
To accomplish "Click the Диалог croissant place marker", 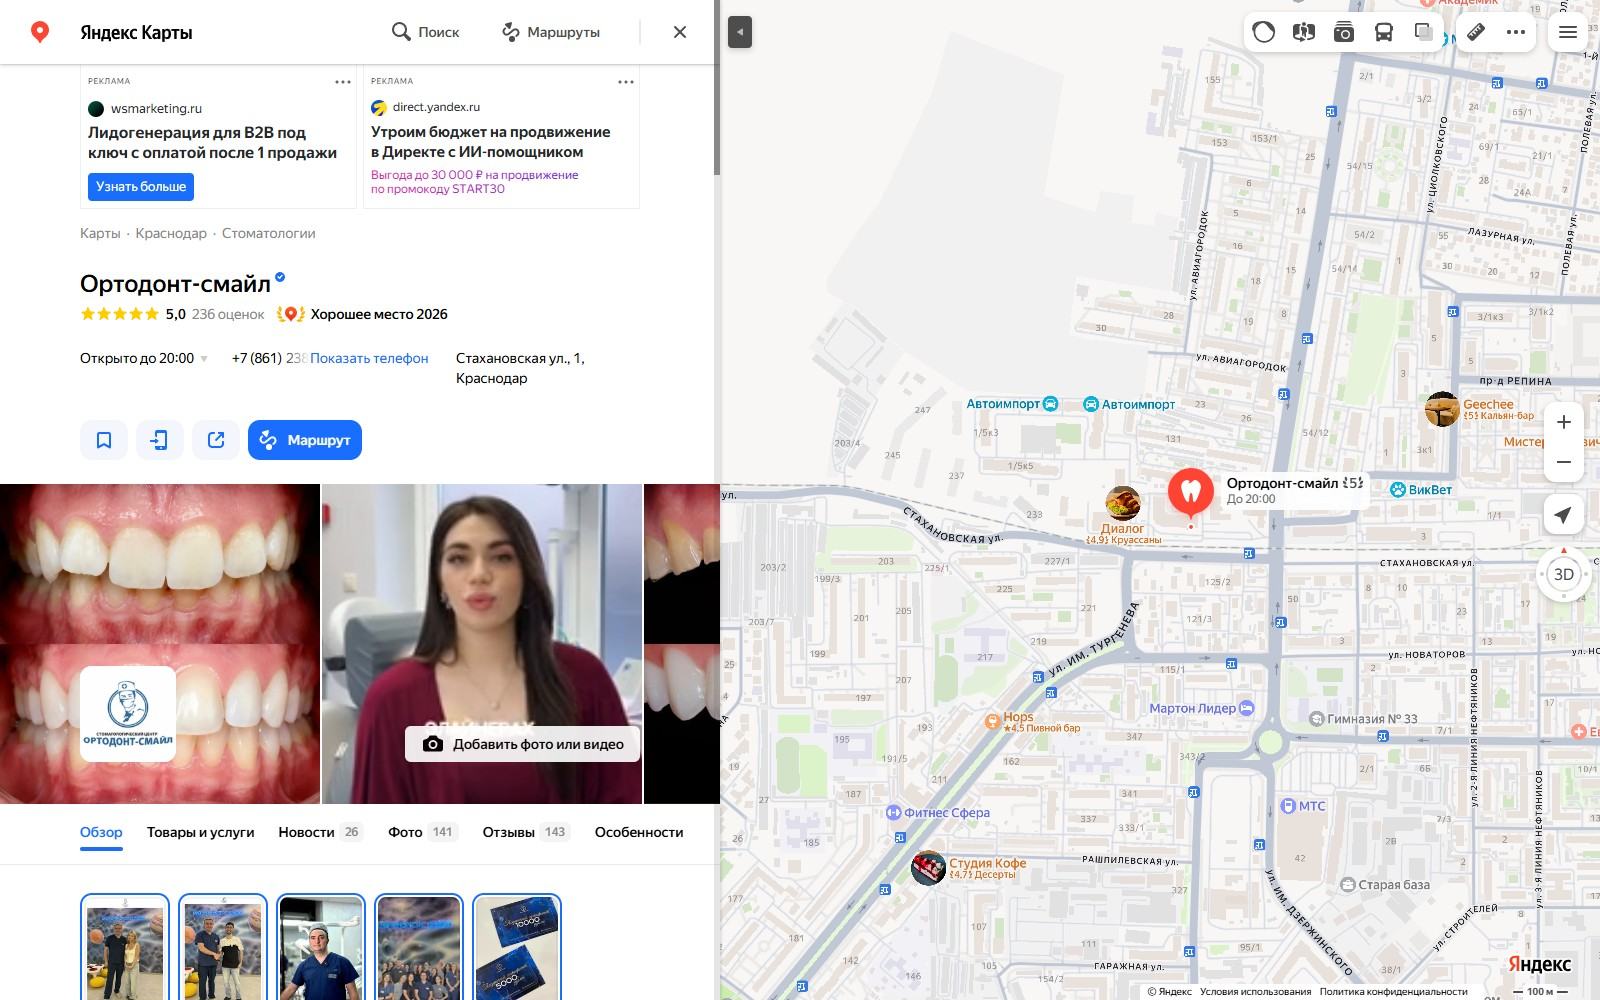I will coord(1123,506).
